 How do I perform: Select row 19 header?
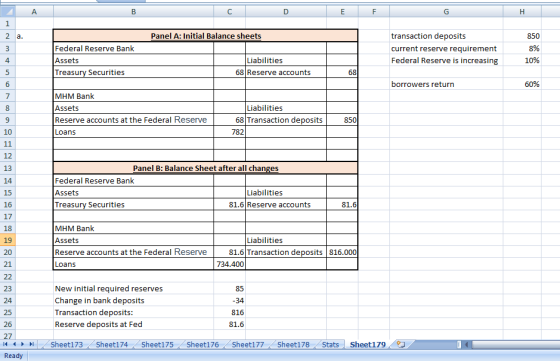8,240
